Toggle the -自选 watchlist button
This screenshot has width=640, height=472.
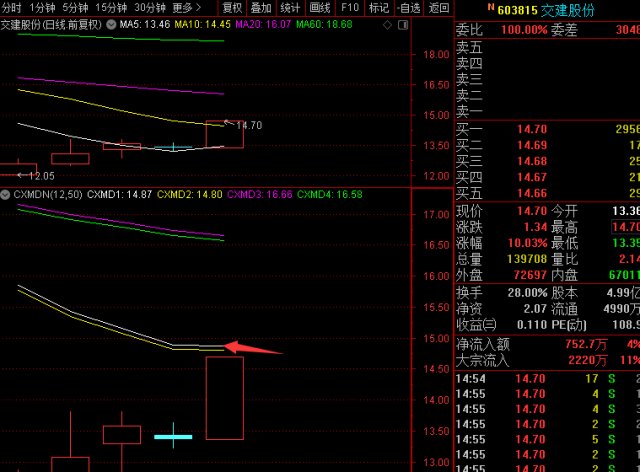click(409, 7)
